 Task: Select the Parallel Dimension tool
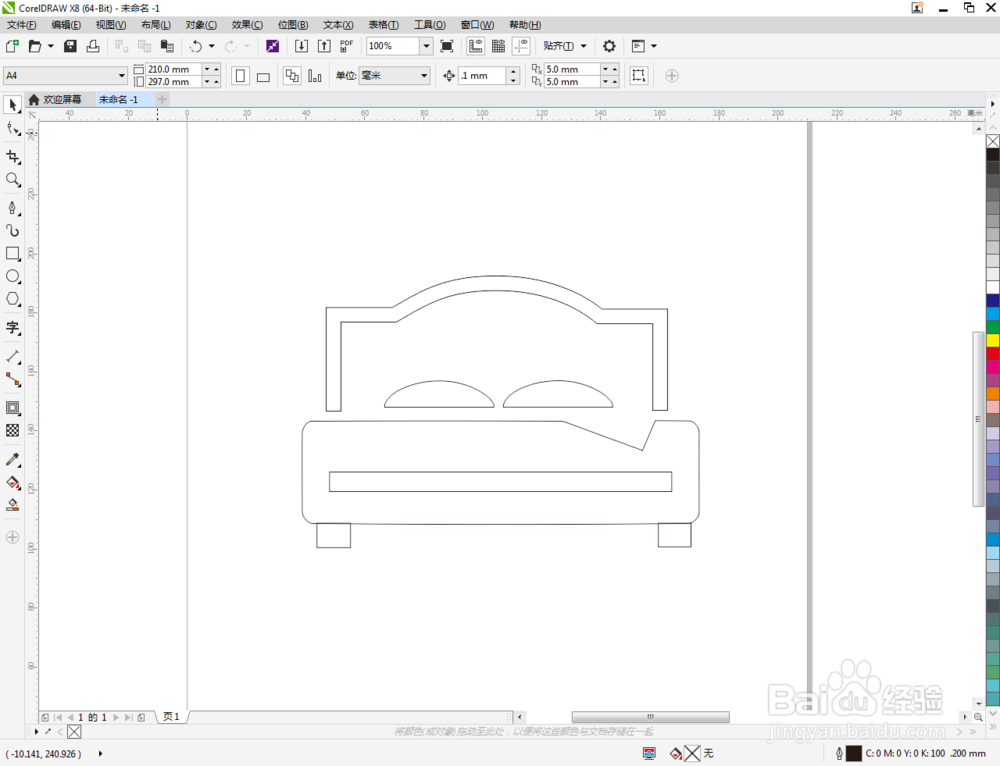click(13, 357)
